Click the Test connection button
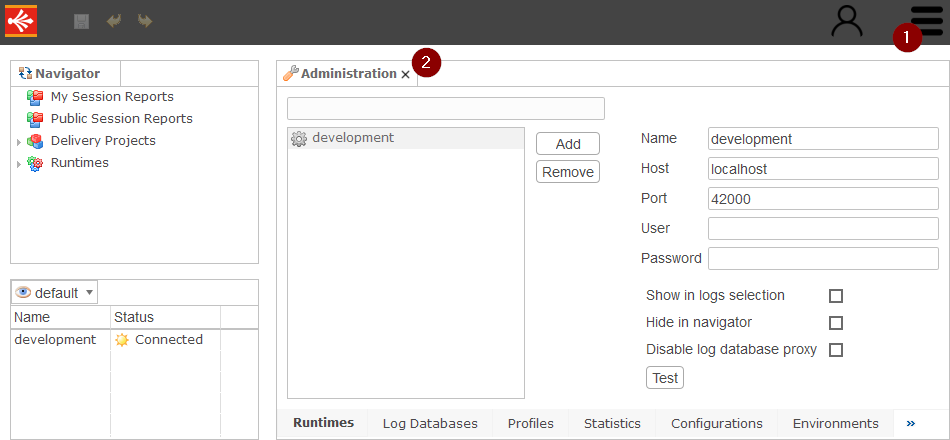The height and width of the screenshot is (440, 950). [x=665, y=378]
